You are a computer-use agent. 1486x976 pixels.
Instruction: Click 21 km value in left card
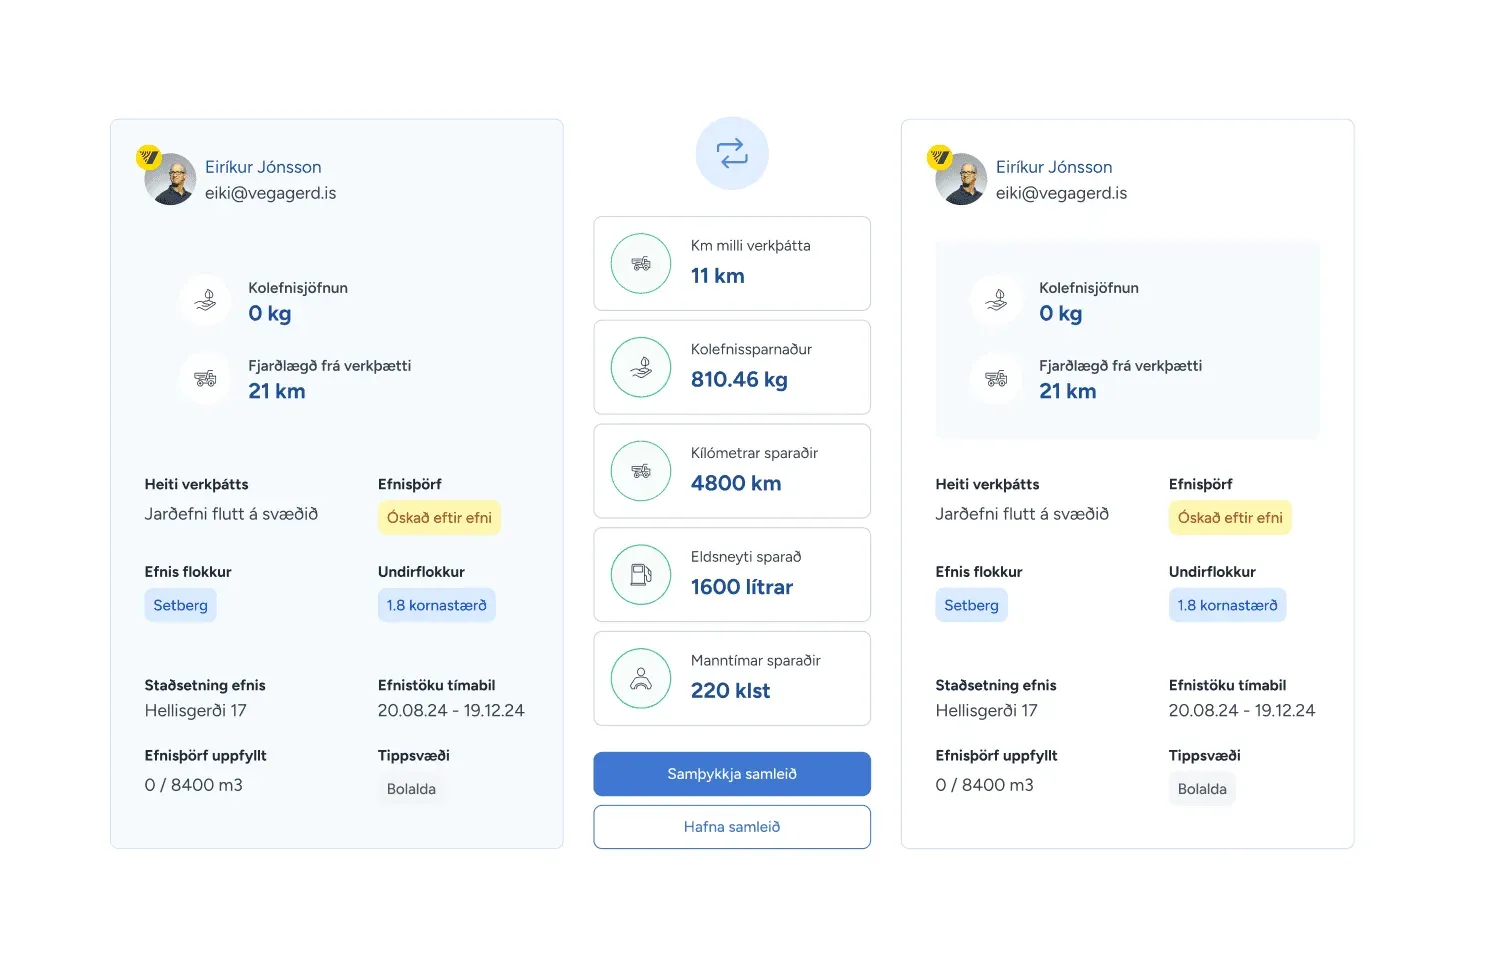[x=277, y=391]
